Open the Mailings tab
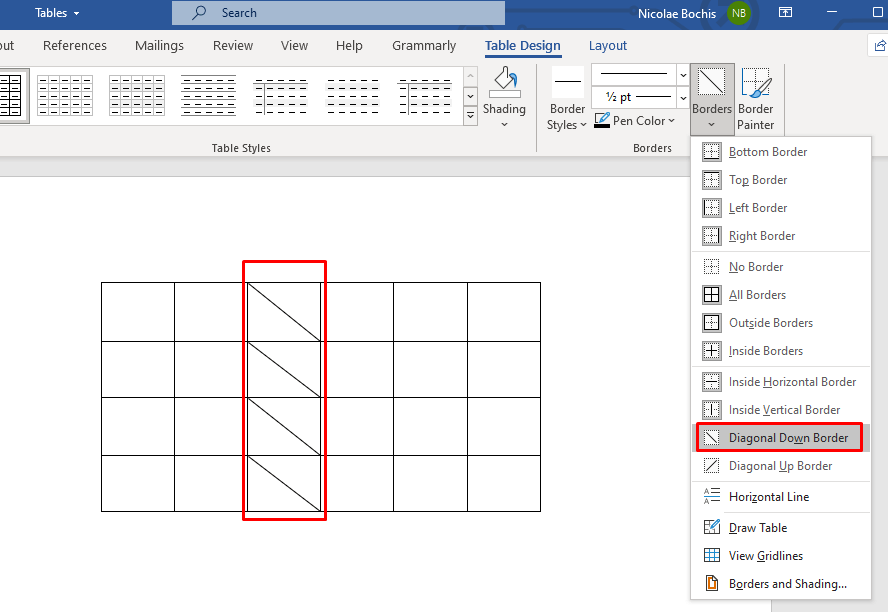 click(x=159, y=46)
